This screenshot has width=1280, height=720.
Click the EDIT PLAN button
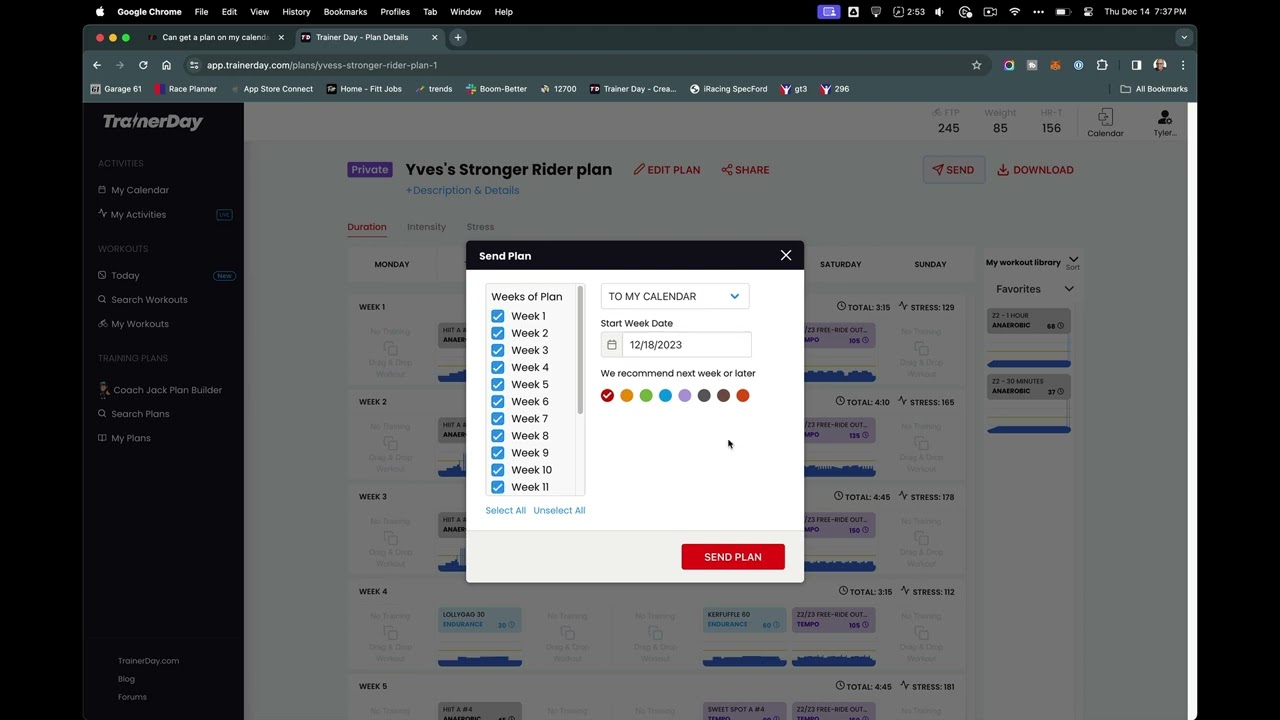(x=667, y=170)
